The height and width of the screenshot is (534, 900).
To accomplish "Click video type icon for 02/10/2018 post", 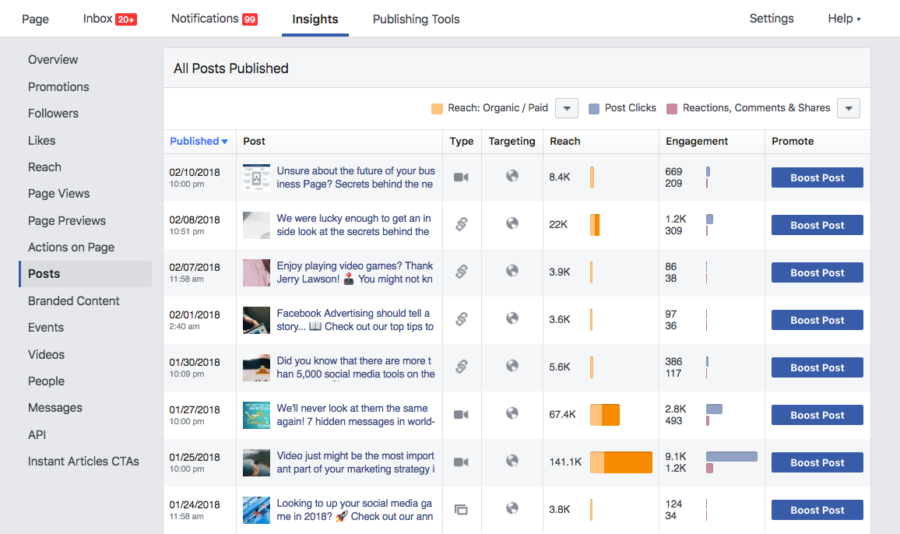I will click(461, 177).
